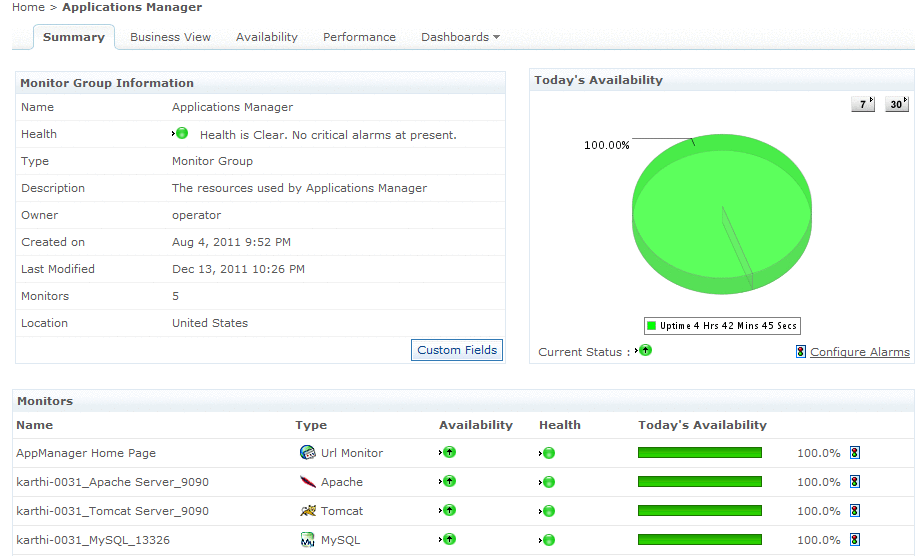Configure alarms icon for Tomcat Server row
The height and width of the screenshot is (556, 923).
855,510
